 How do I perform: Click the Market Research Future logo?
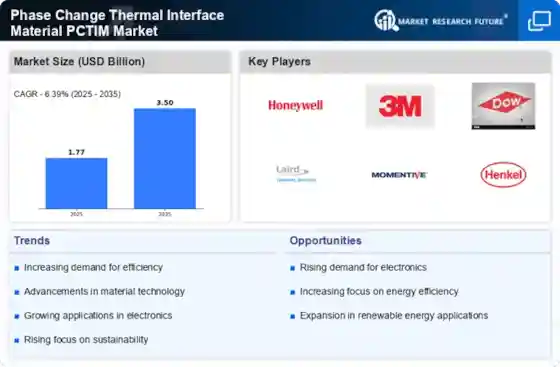tap(441, 21)
